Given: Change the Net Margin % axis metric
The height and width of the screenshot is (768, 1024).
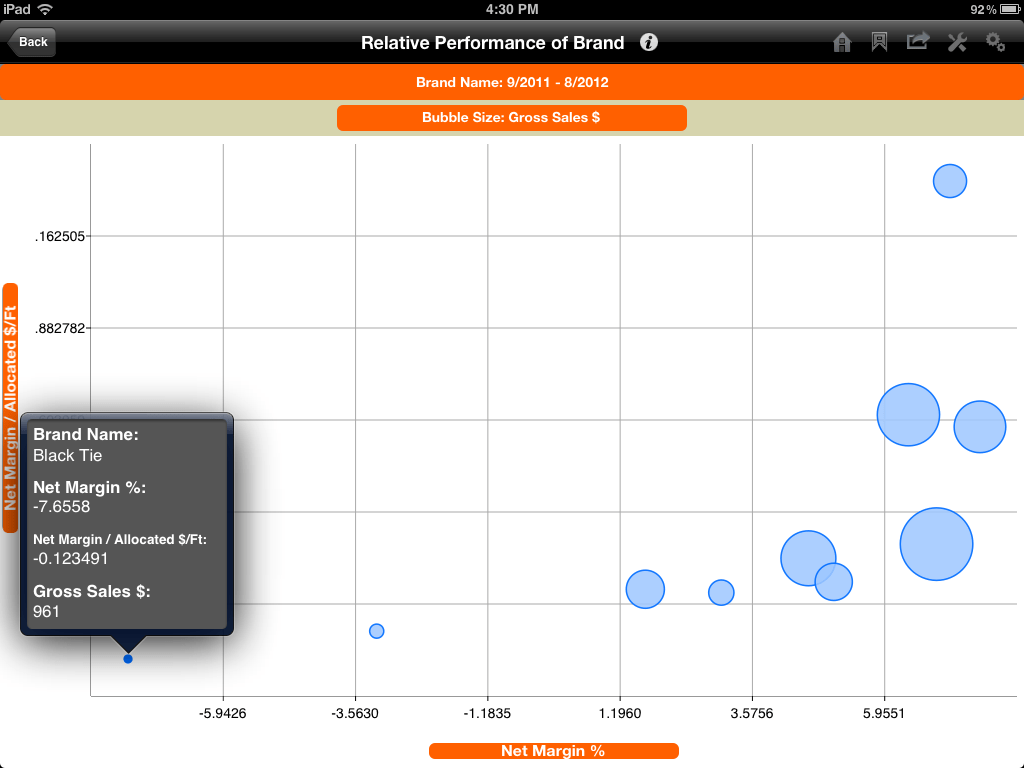Looking at the screenshot, I should click(553, 750).
